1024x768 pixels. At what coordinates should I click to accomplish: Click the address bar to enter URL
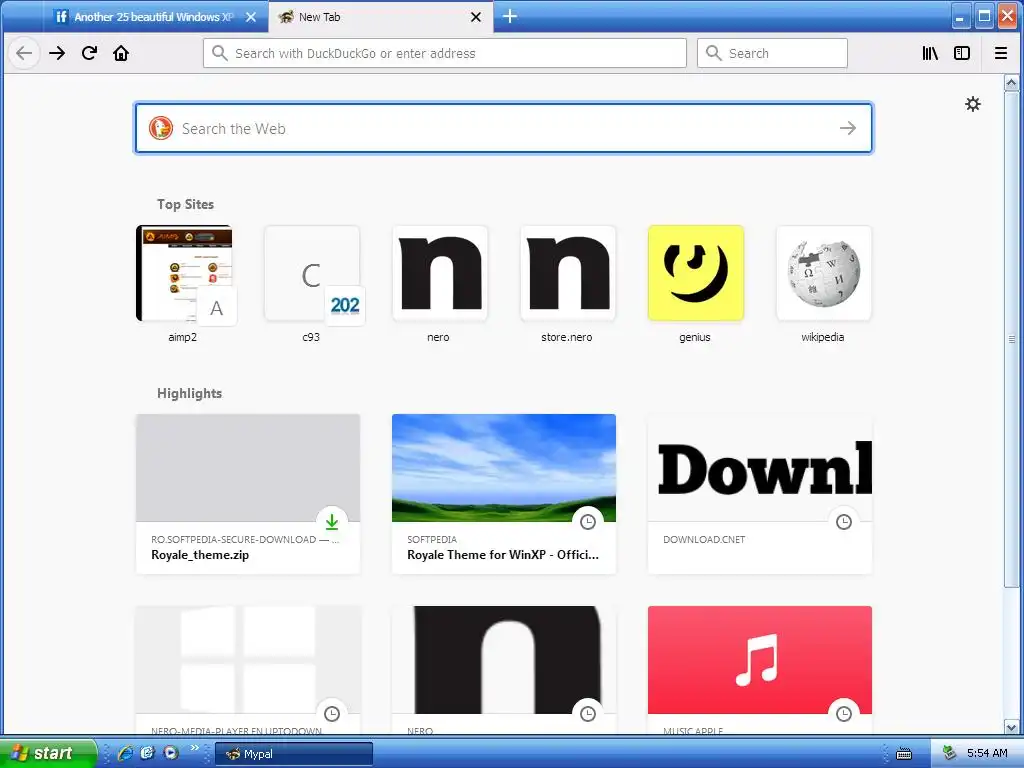pos(445,53)
